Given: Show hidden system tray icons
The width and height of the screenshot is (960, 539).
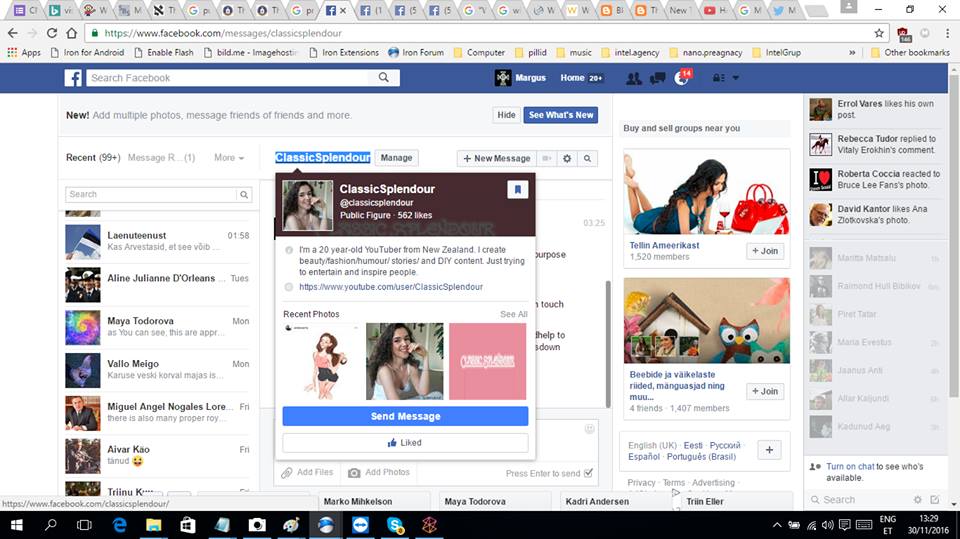Looking at the screenshot, I should click(777, 525).
